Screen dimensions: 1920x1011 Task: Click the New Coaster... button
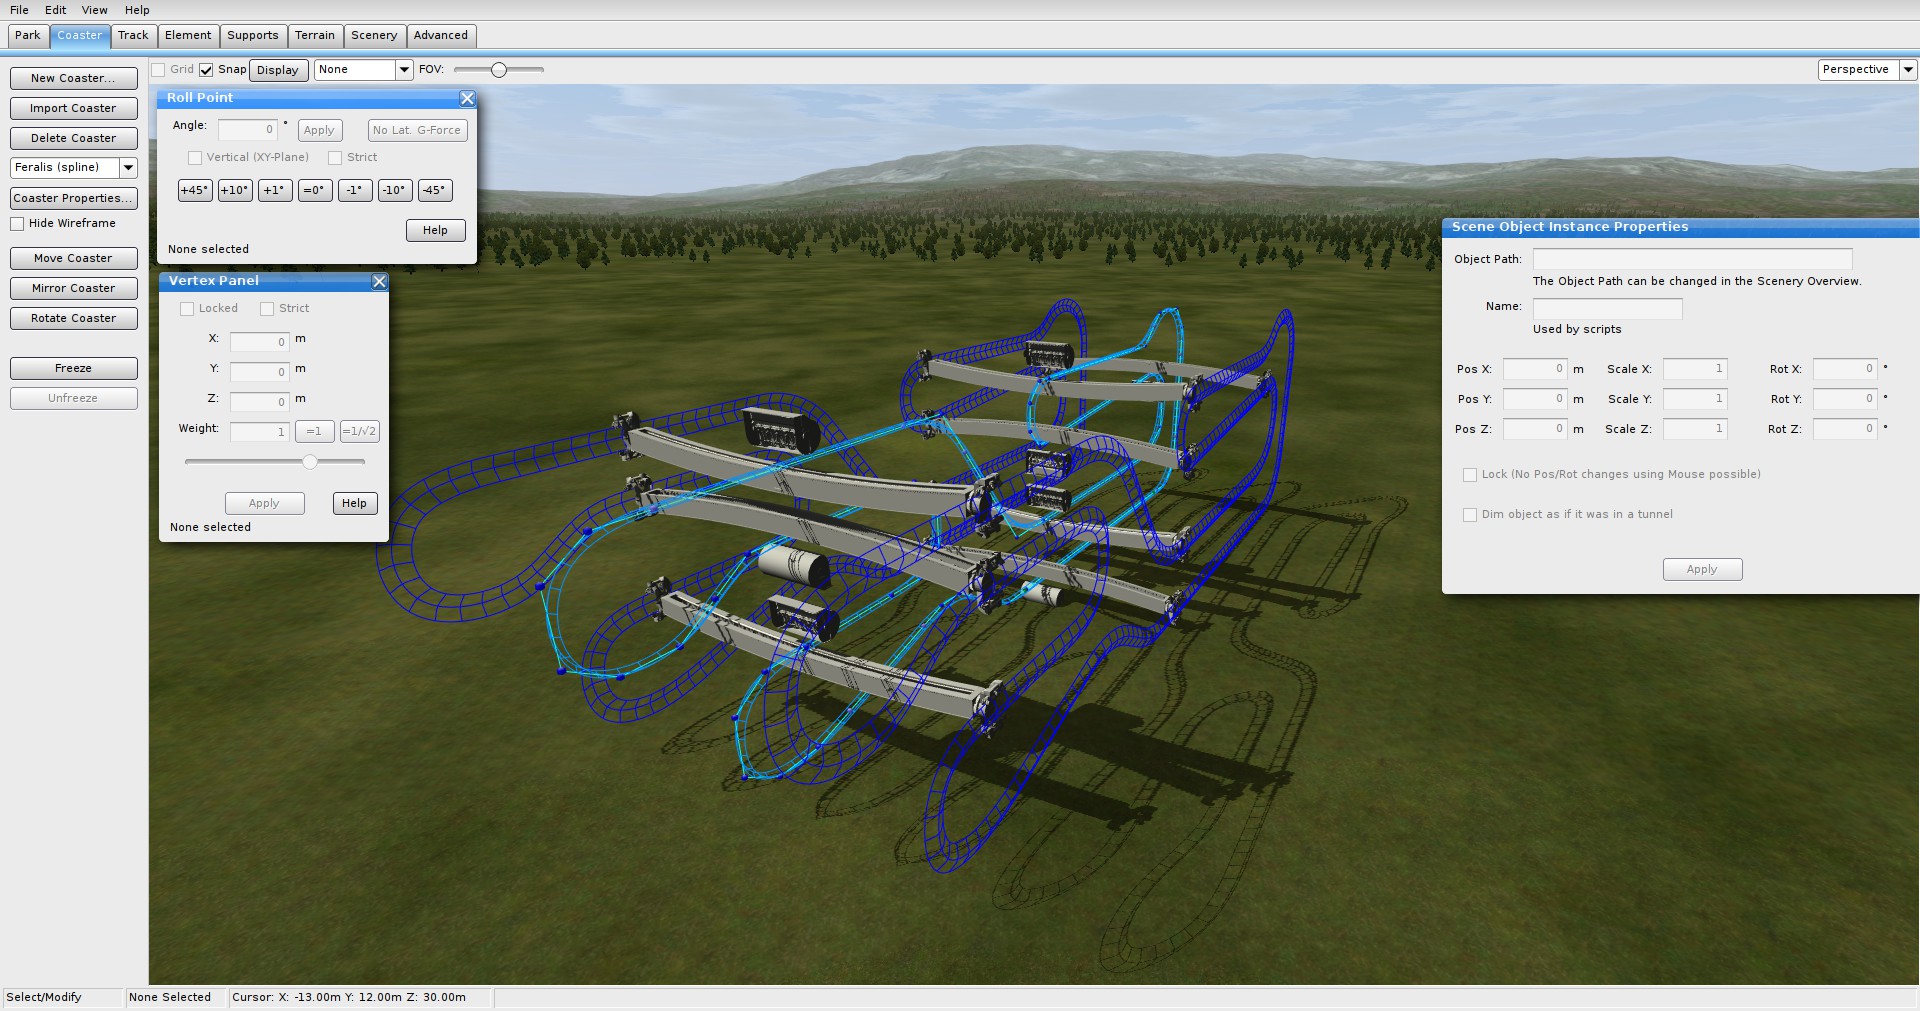click(x=73, y=78)
